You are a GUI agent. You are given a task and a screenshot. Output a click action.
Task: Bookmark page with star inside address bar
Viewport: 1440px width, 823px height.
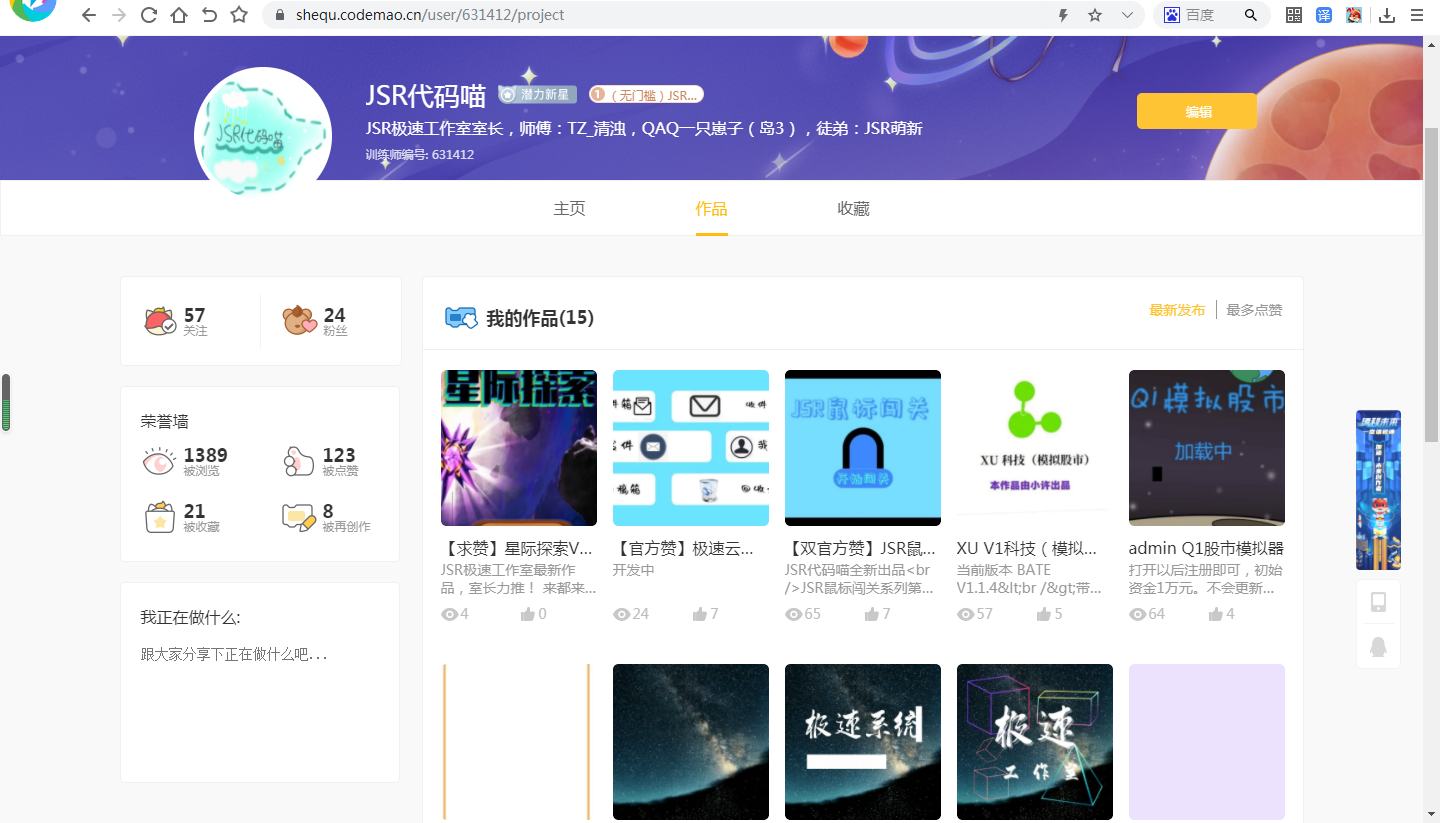click(x=1095, y=15)
